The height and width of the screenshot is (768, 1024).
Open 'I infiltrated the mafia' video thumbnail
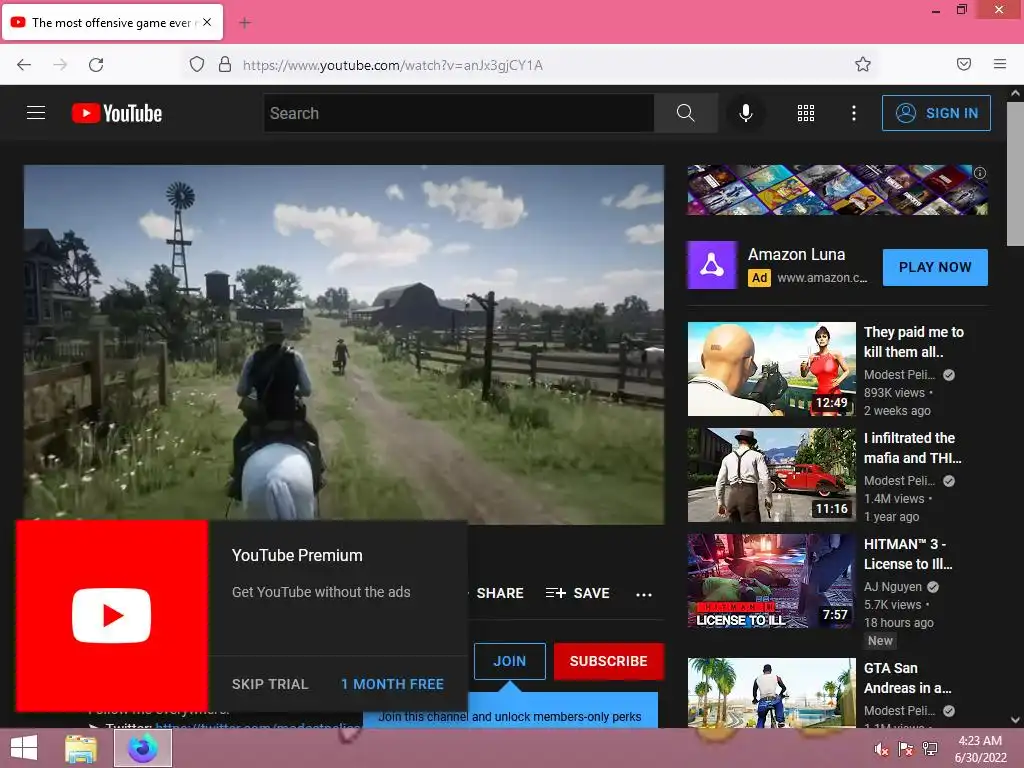click(x=771, y=475)
